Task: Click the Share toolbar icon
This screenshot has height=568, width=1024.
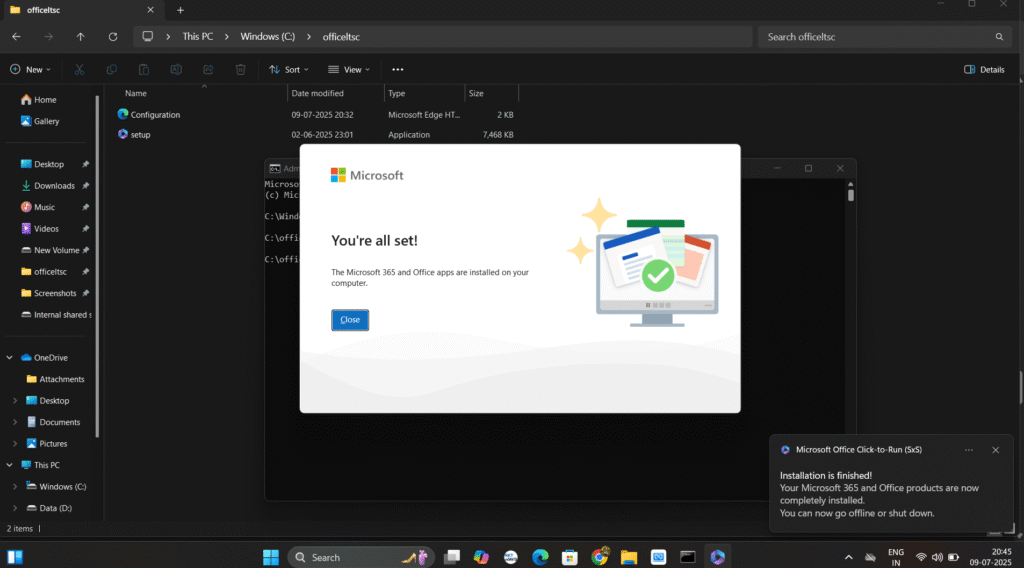Action: click(x=208, y=69)
